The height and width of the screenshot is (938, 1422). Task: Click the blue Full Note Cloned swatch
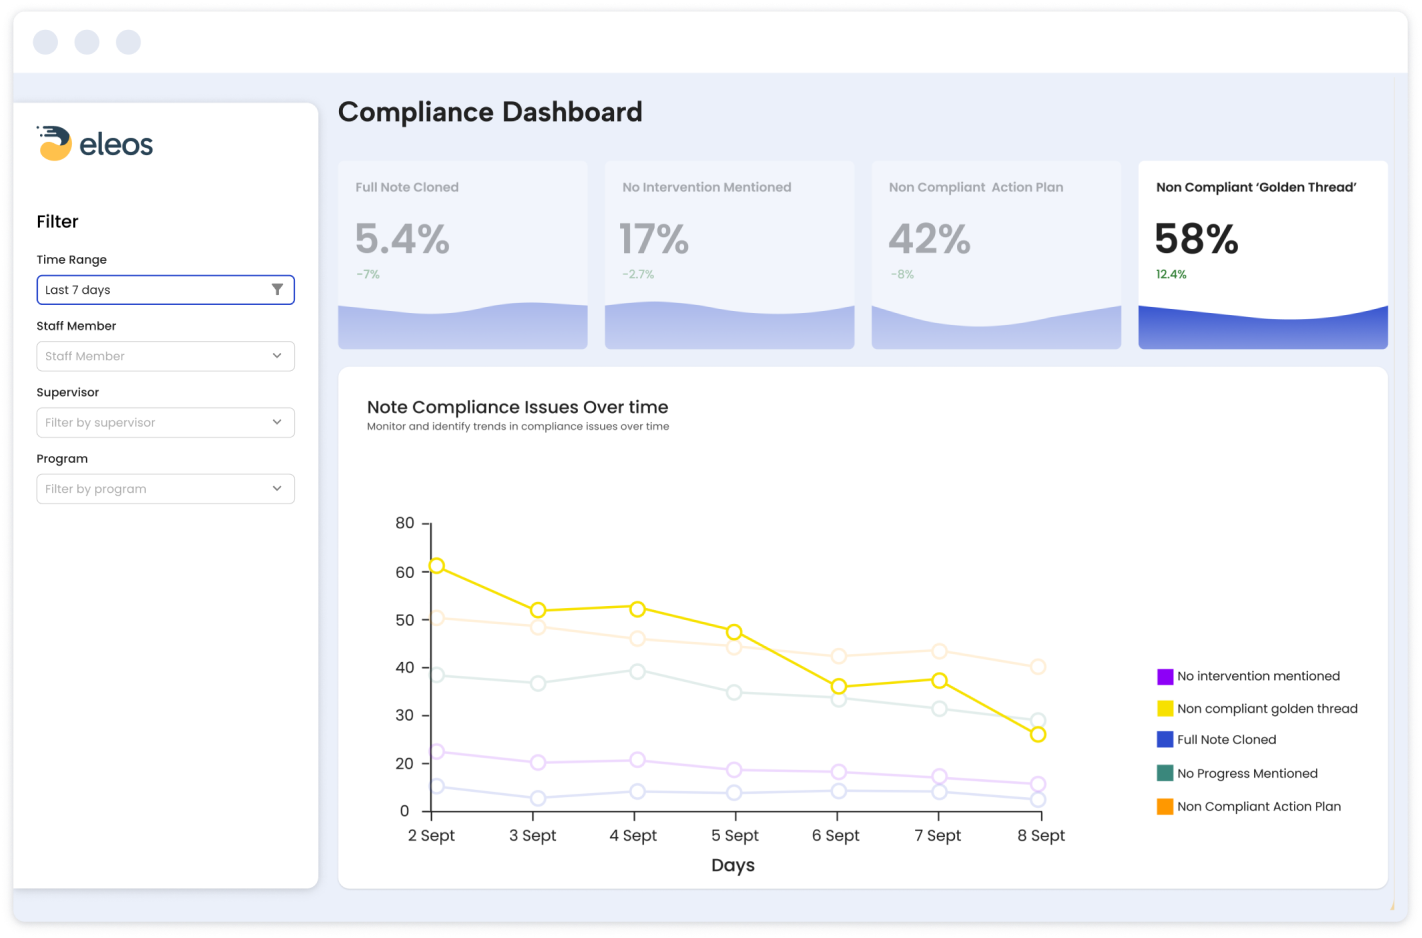(1165, 740)
